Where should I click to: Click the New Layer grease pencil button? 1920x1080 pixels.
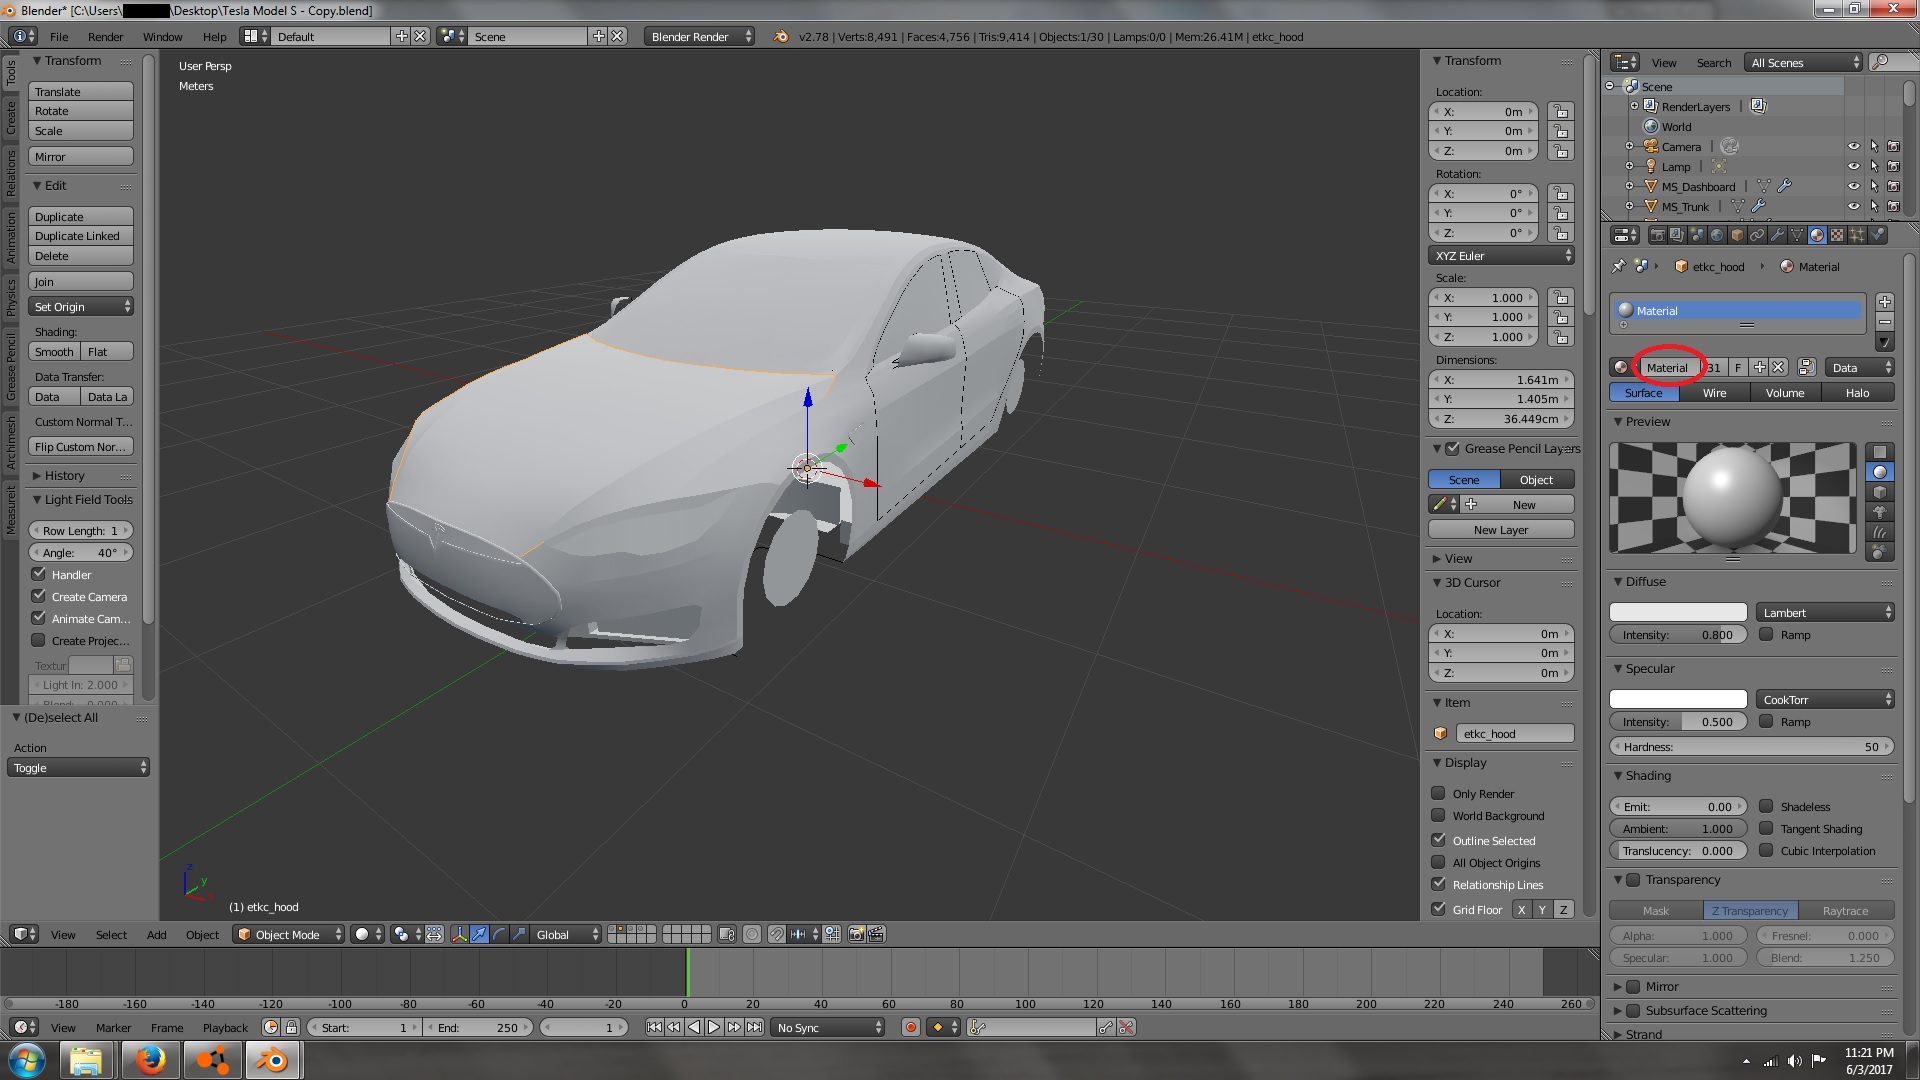1500,530
